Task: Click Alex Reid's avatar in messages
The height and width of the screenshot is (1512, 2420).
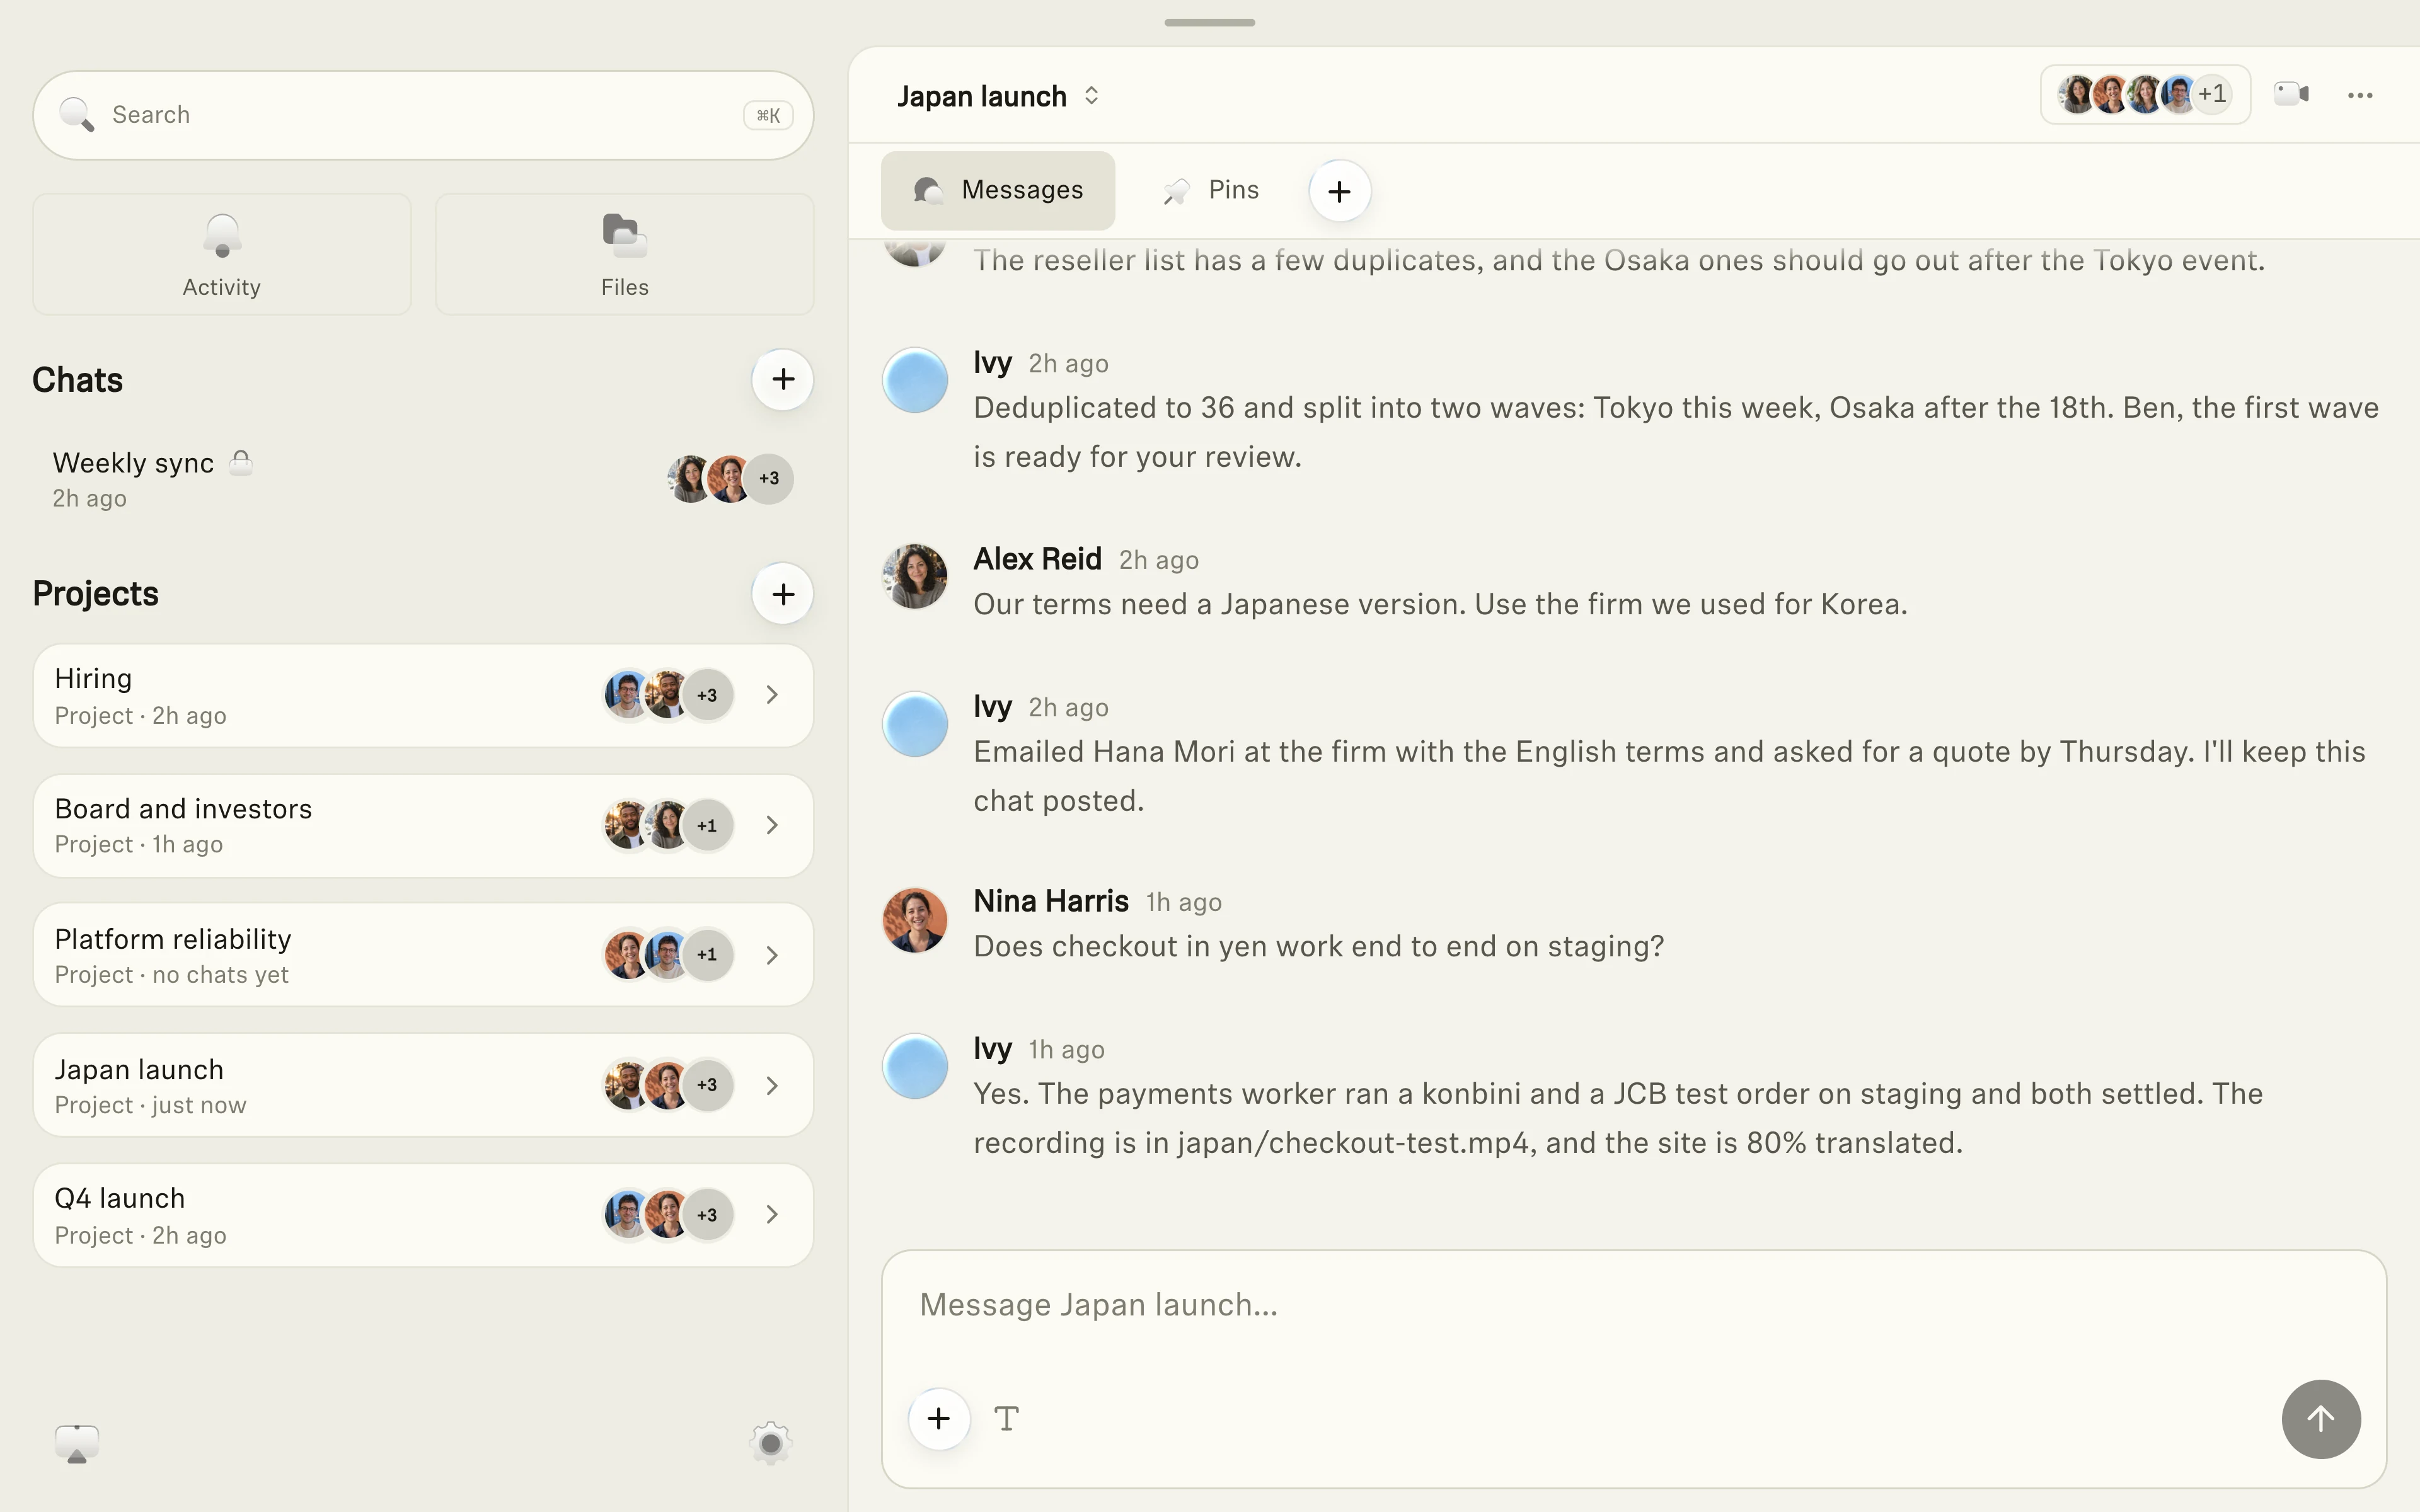Action: coord(915,576)
